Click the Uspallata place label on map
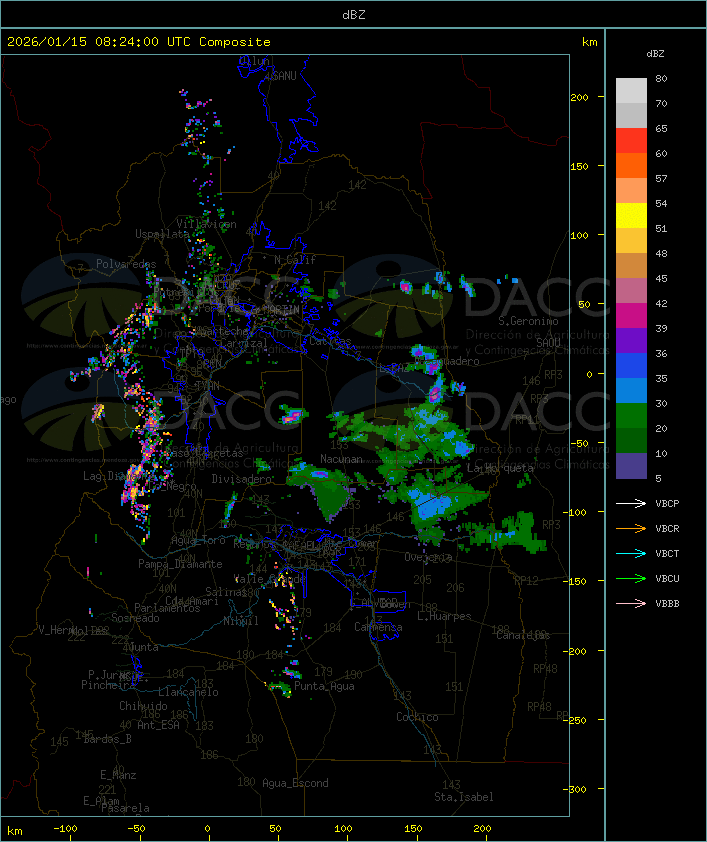 (160, 233)
